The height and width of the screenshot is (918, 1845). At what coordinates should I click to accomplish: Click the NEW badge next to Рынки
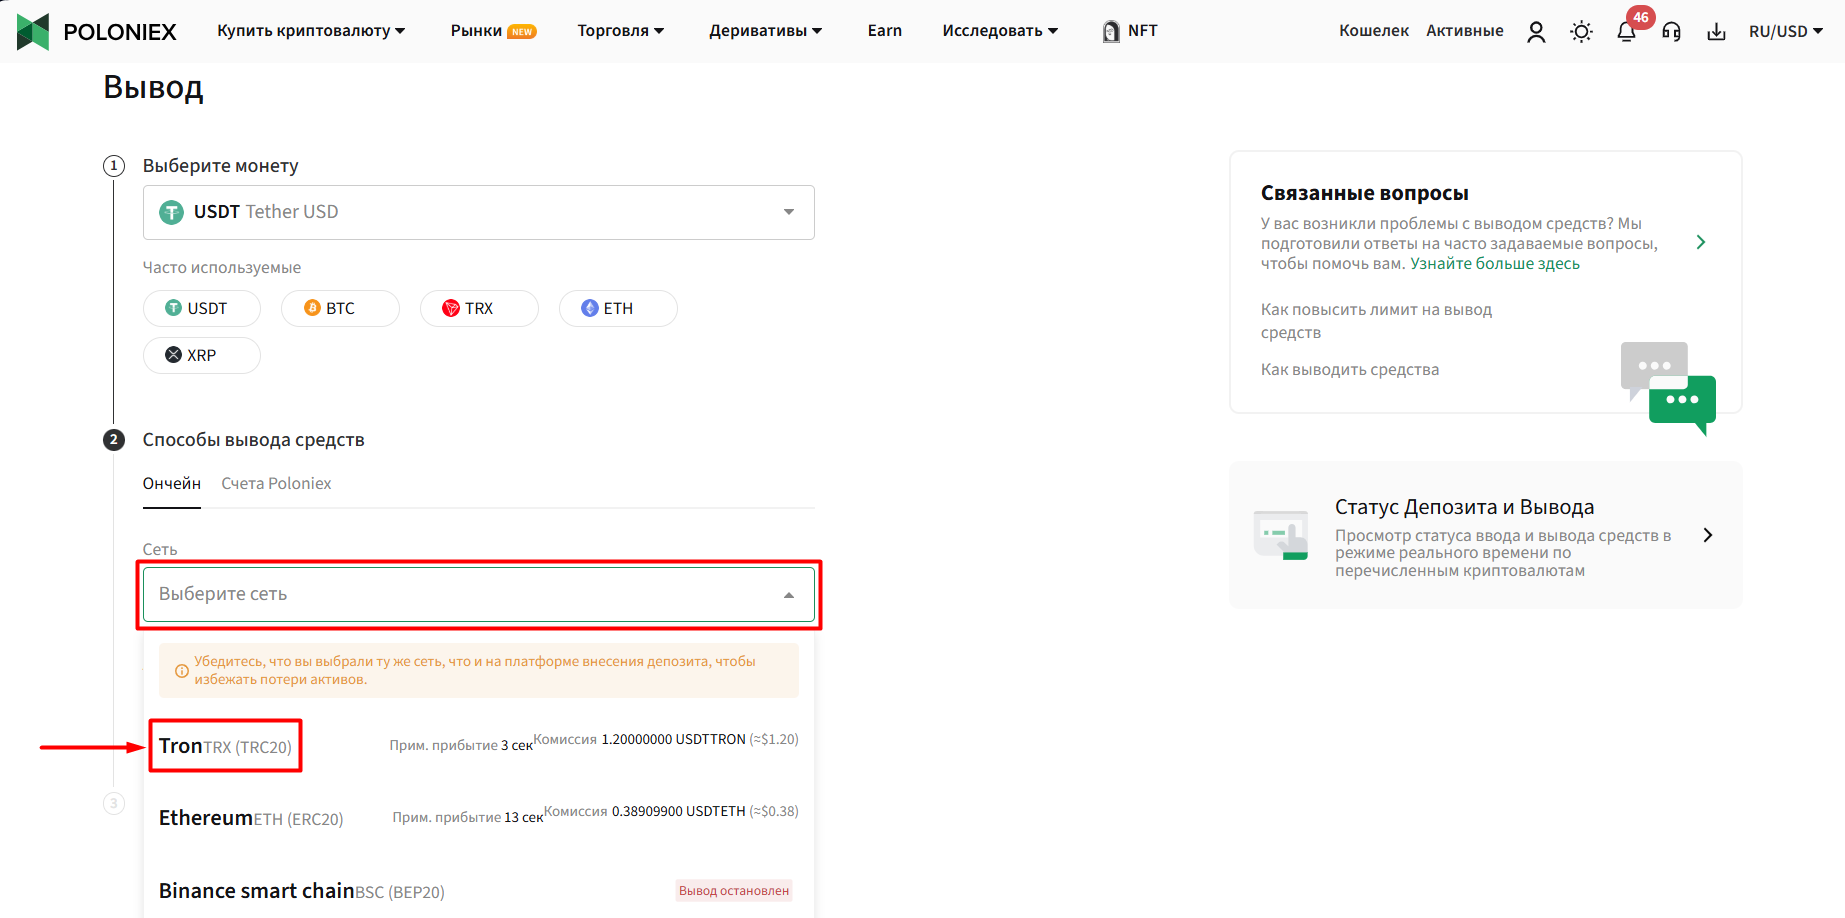click(x=522, y=32)
